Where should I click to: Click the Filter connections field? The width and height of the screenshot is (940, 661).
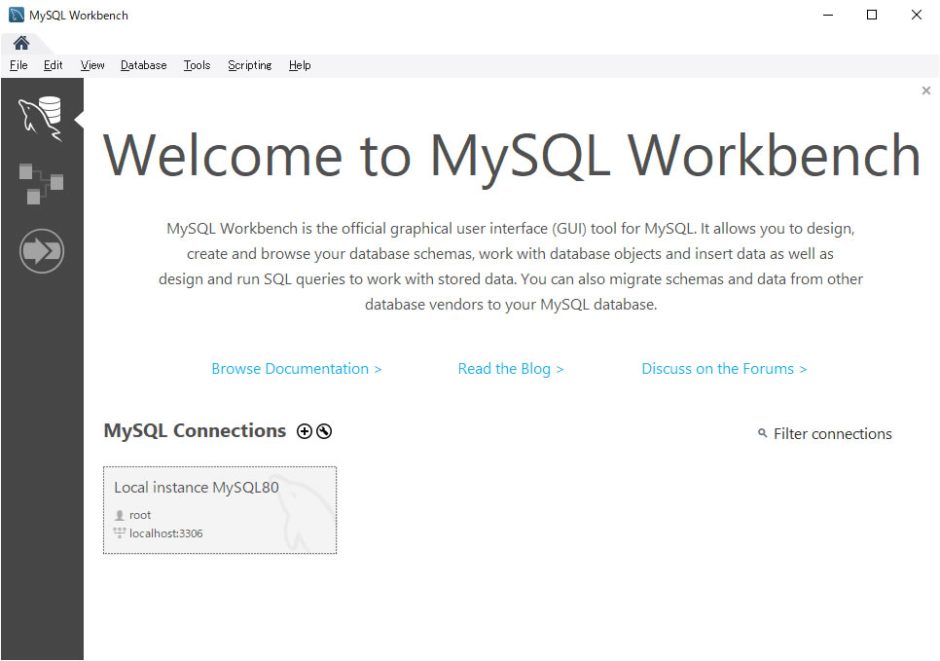pyautogui.click(x=833, y=434)
